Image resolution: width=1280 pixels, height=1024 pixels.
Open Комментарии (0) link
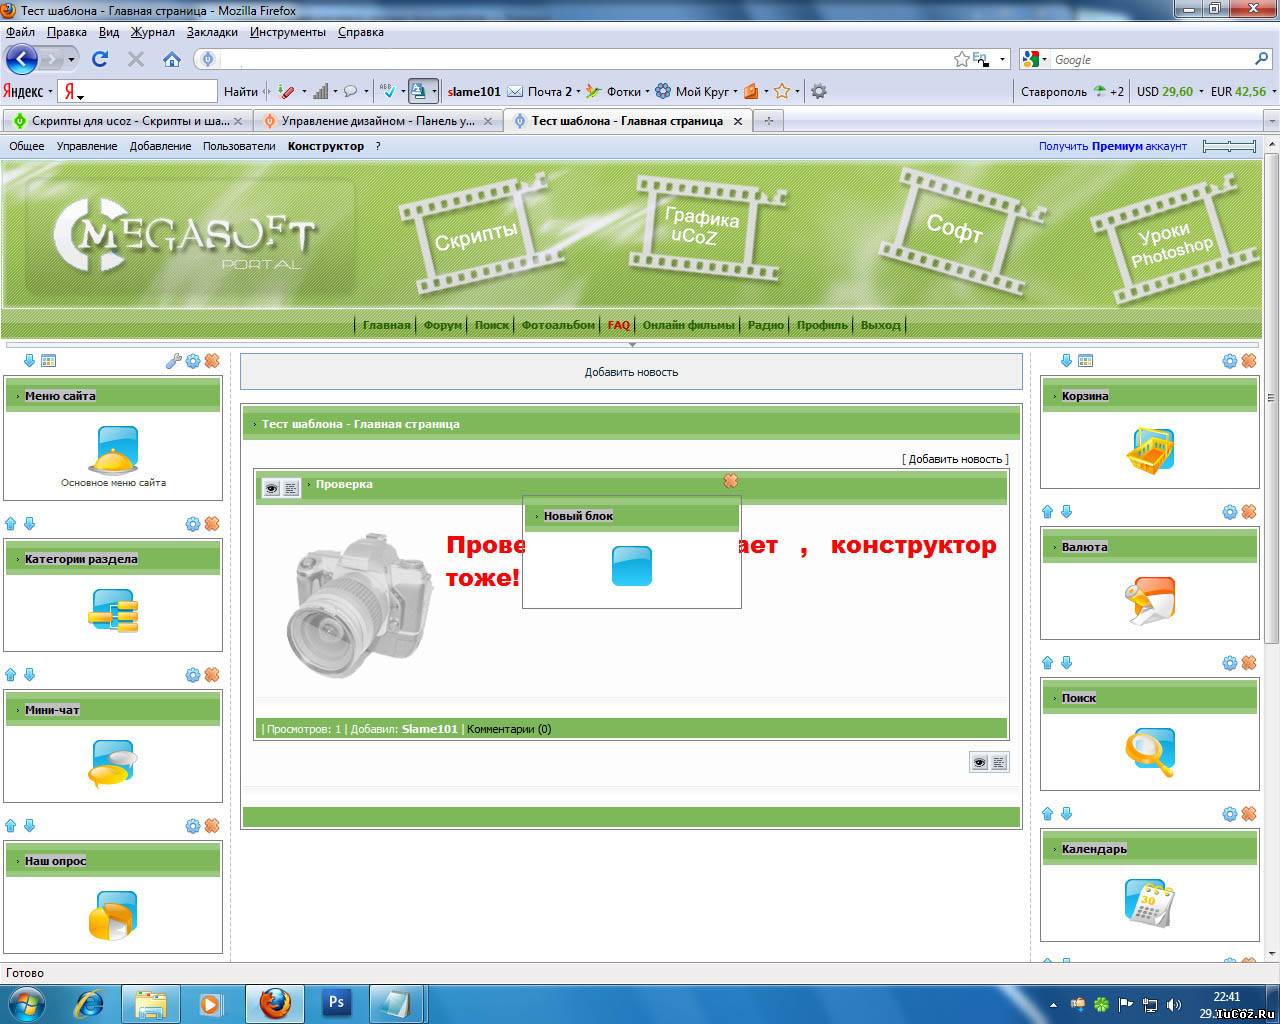click(x=509, y=729)
